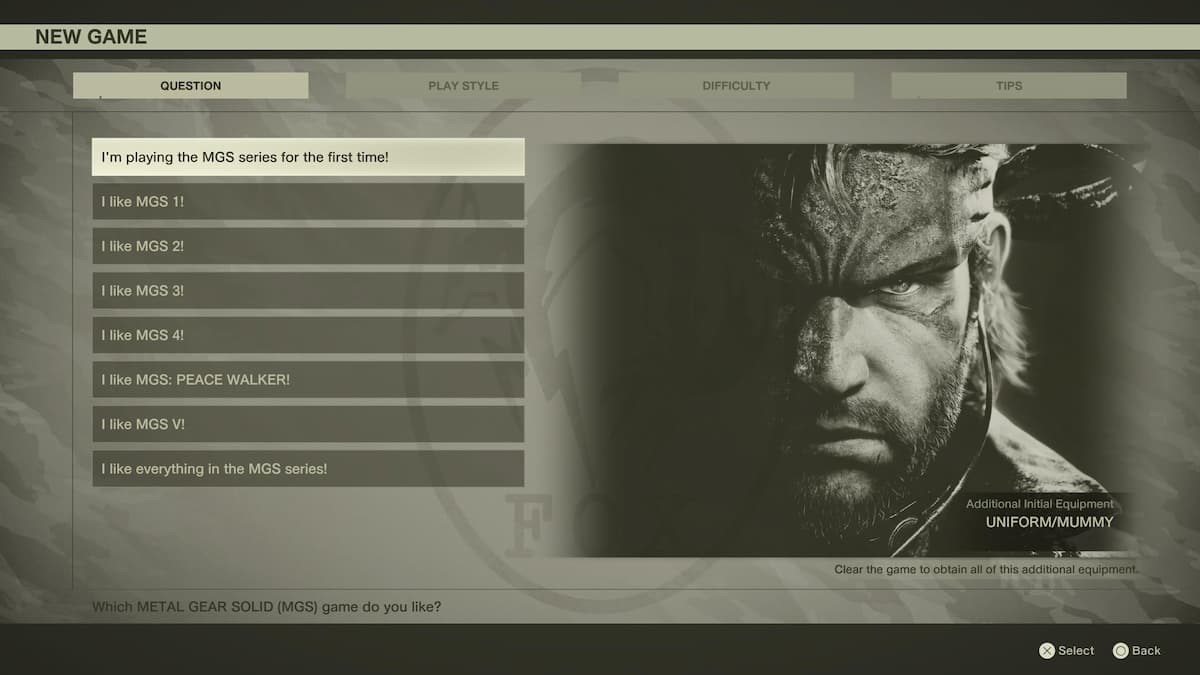Open the DIFFICULTY tab
1200x675 pixels.
pyautogui.click(x=736, y=86)
